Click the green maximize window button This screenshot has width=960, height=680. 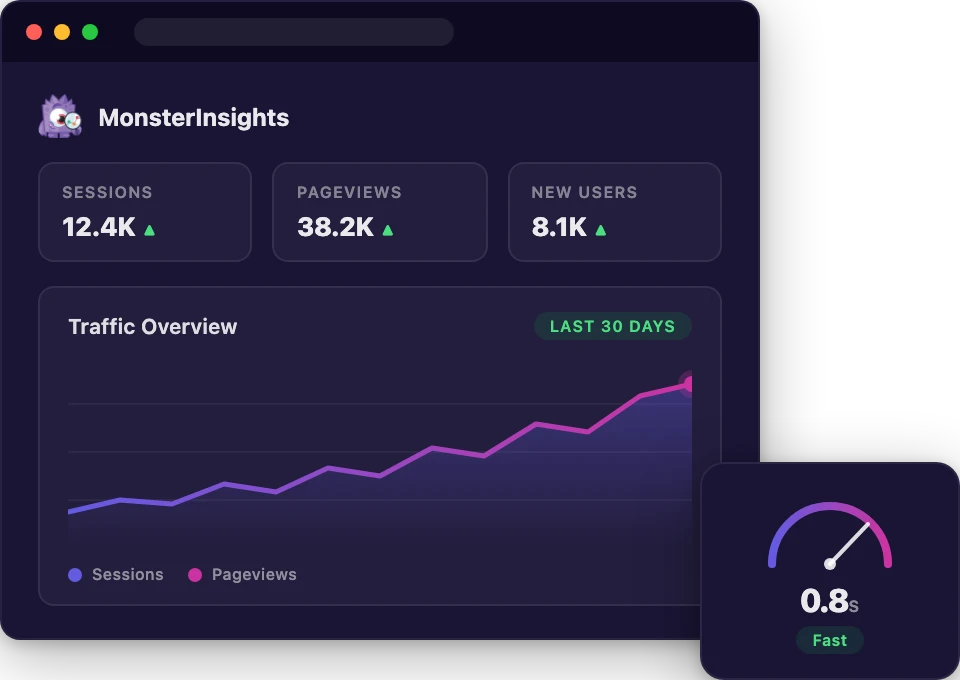[x=90, y=32]
